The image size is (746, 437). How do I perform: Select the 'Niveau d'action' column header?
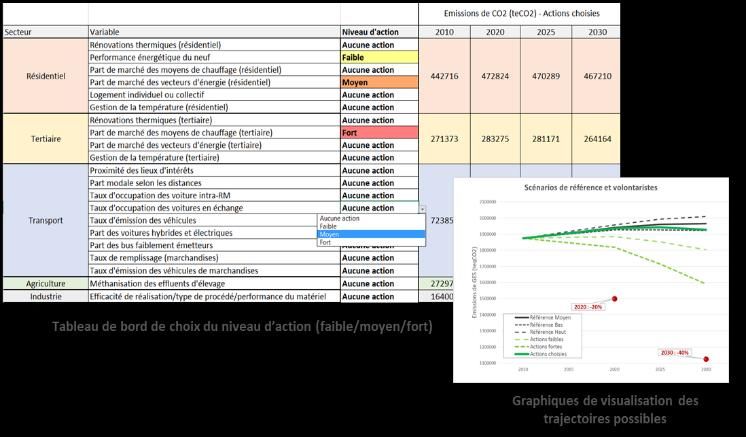377,33
